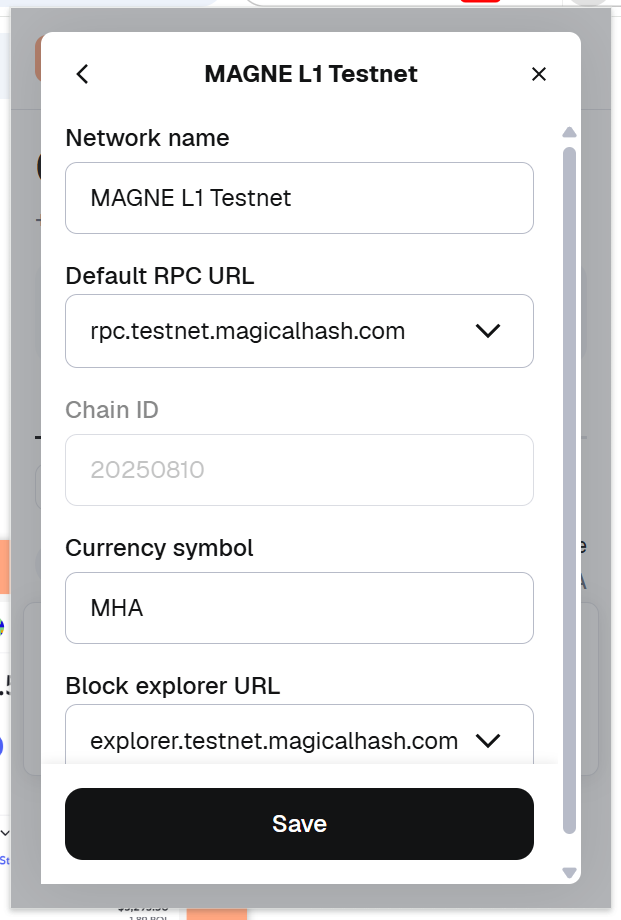Click the scrollbar down arrow
Image resolution: width=621 pixels, height=920 pixels.
click(x=569, y=872)
